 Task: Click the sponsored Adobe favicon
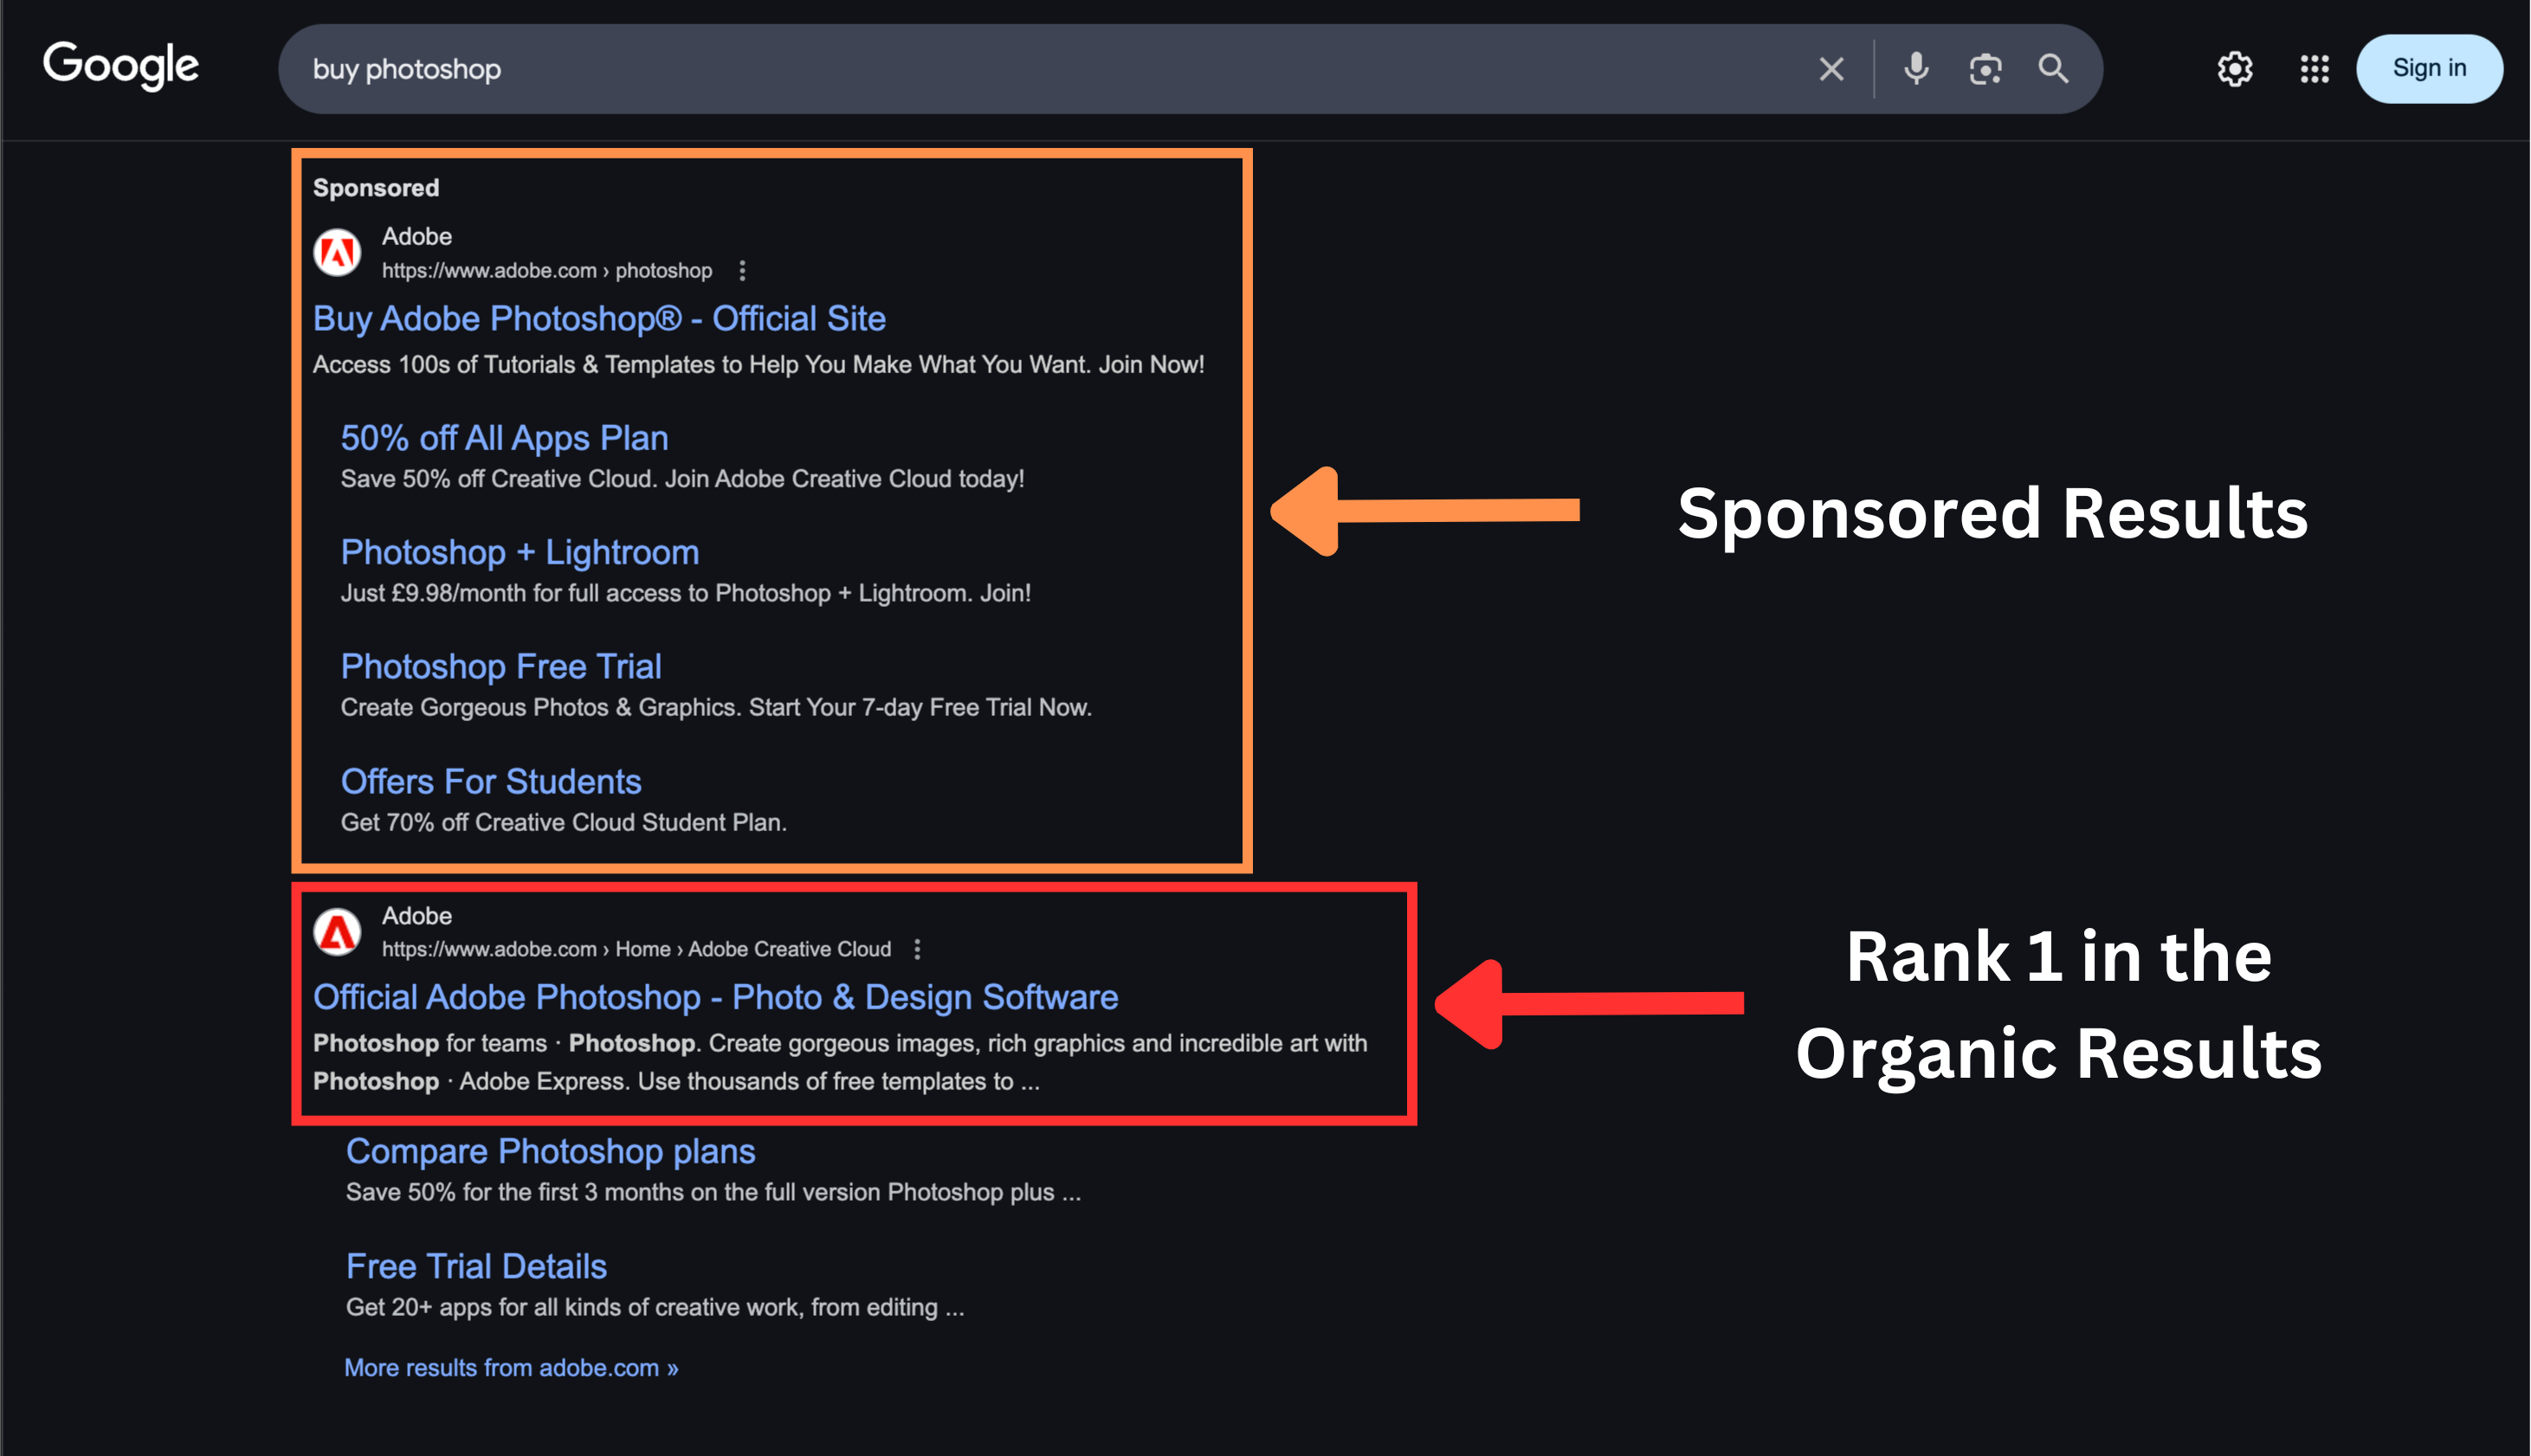coord(338,253)
